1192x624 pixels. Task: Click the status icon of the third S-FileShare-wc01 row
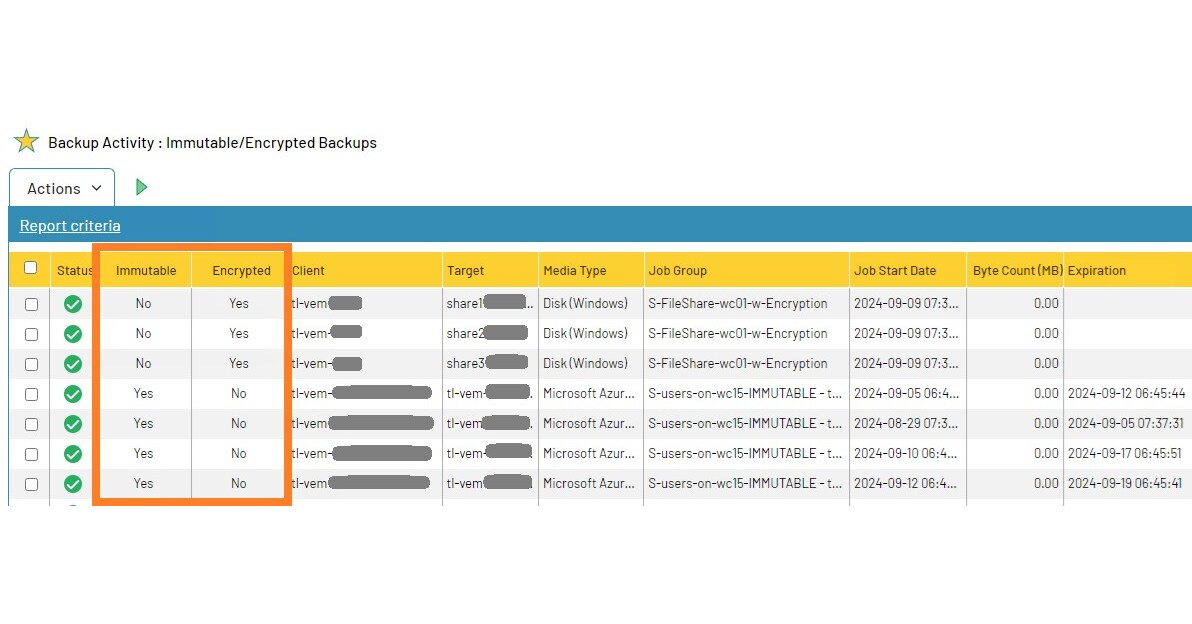pos(72,363)
